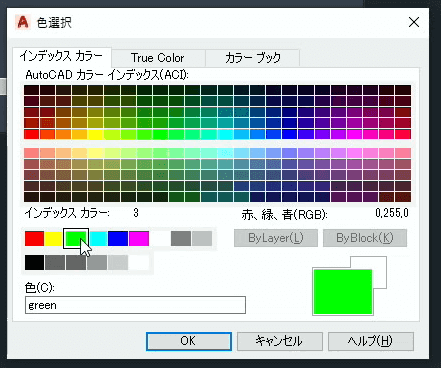The image size is (441, 368).
Task: Switch to the True Color tab
Action: pyautogui.click(x=157, y=58)
